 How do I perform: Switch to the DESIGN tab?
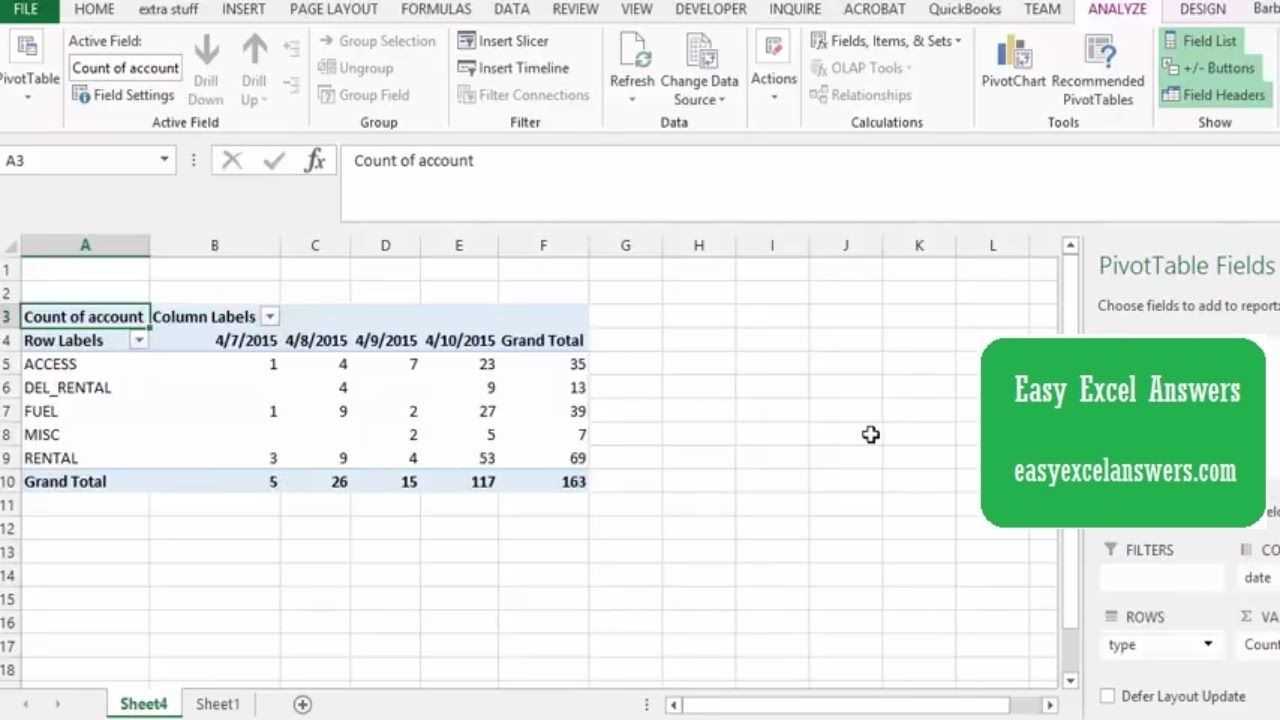click(x=1202, y=9)
